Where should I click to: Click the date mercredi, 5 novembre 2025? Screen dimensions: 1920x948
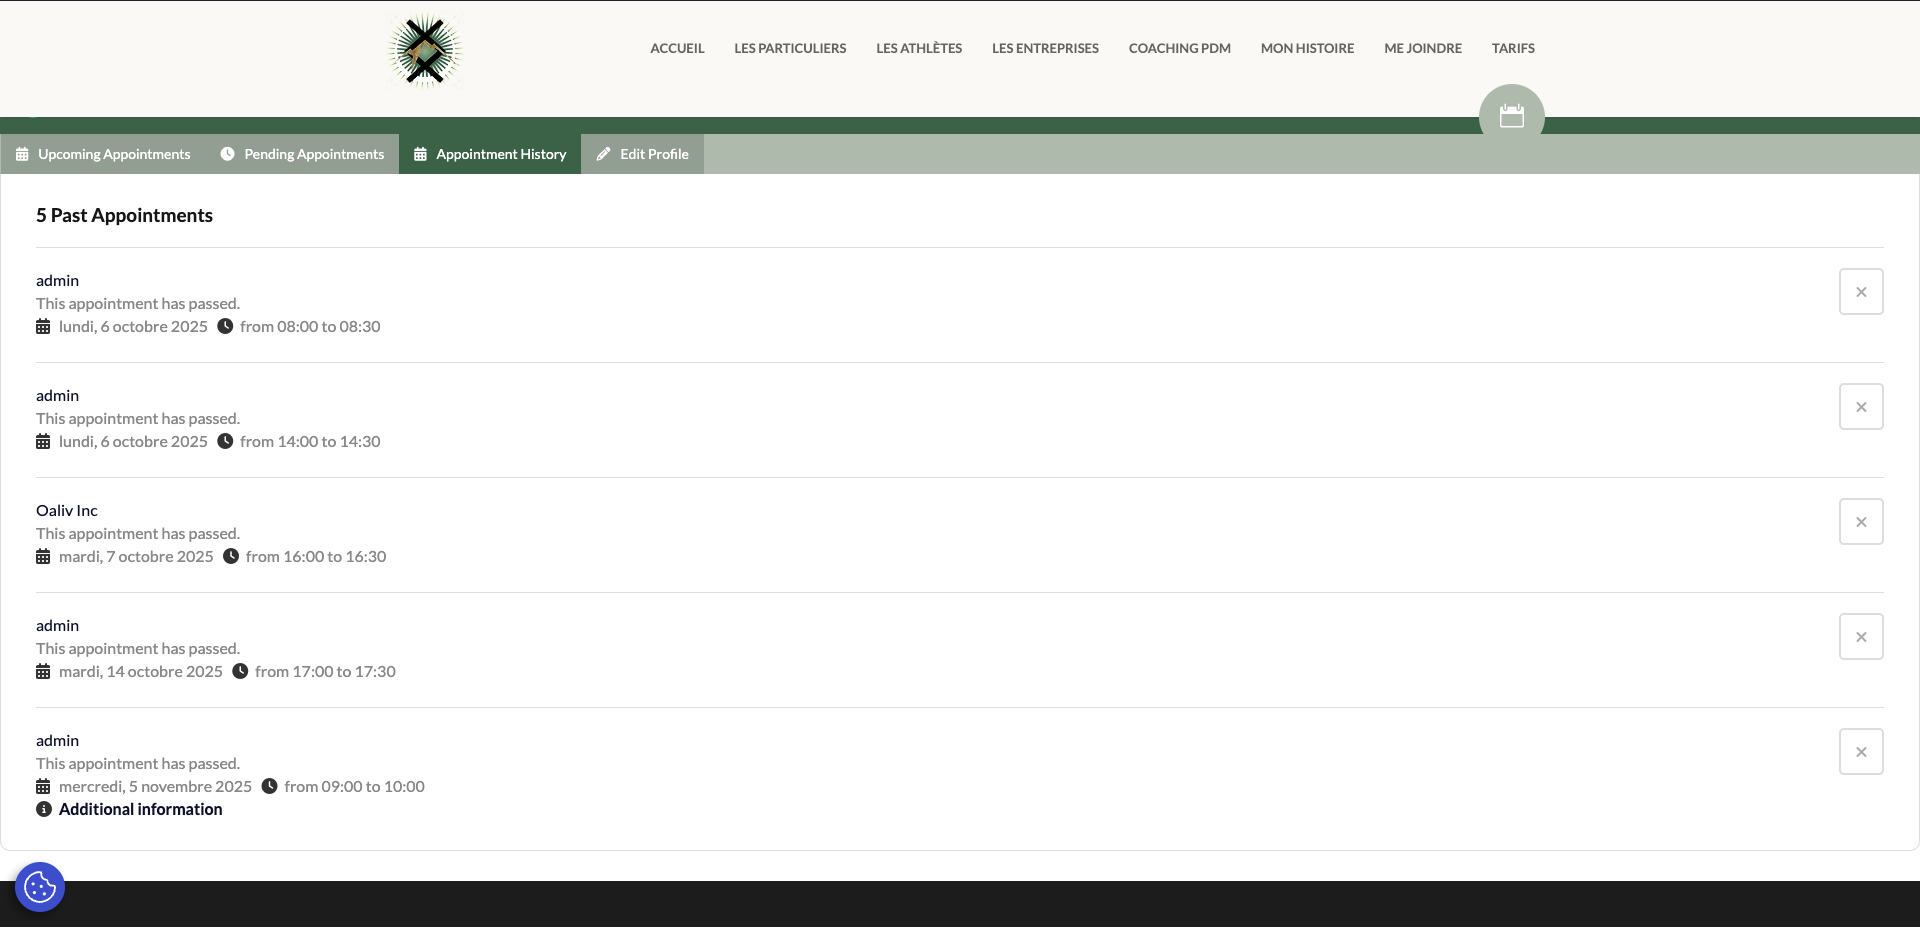coord(155,786)
